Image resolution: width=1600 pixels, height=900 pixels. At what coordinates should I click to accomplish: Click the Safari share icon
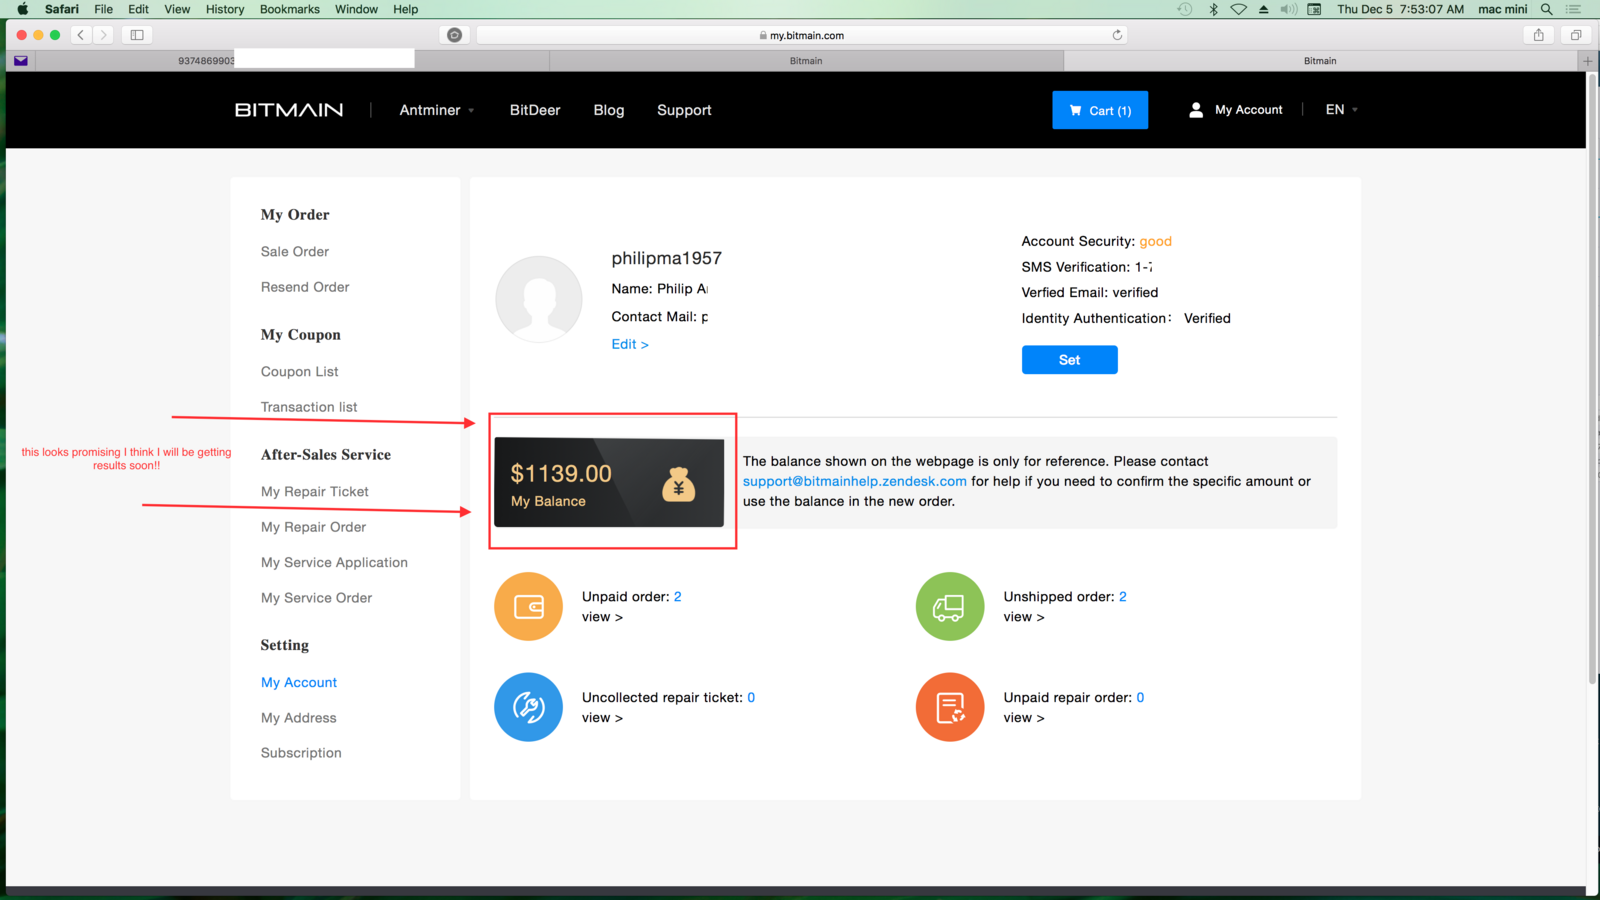(x=1539, y=35)
